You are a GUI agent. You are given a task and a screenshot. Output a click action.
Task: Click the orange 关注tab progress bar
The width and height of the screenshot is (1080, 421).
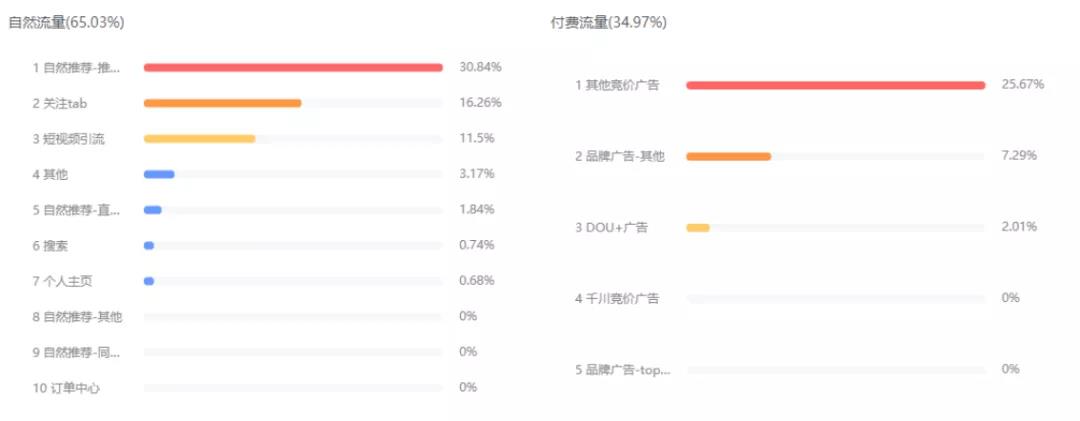pyautogui.click(x=222, y=103)
